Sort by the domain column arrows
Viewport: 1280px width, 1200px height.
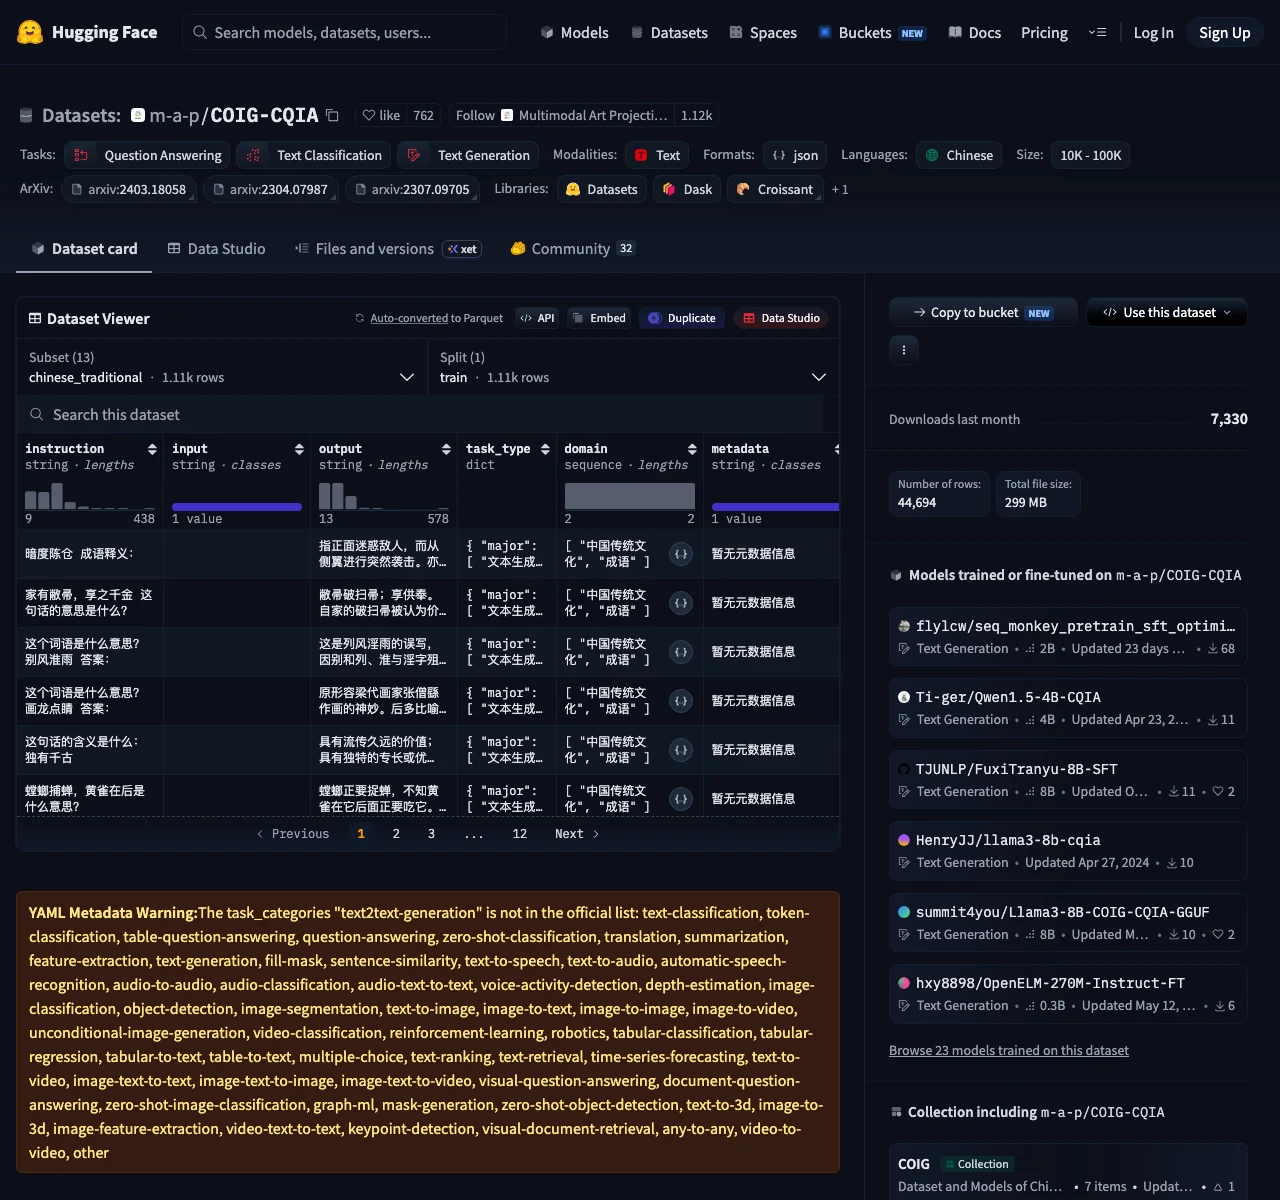pyautogui.click(x=692, y=449)
